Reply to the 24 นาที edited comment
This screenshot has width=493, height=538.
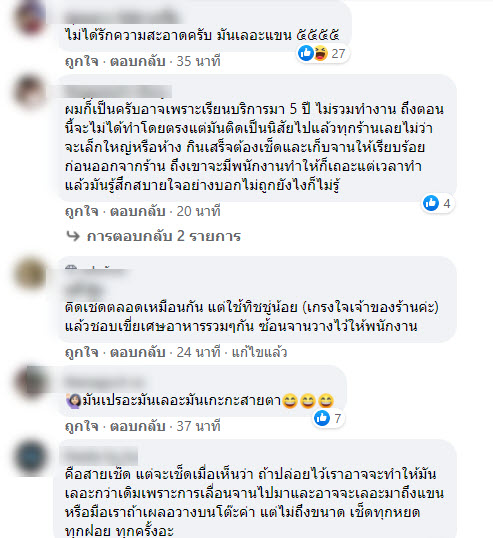point(138,352)
